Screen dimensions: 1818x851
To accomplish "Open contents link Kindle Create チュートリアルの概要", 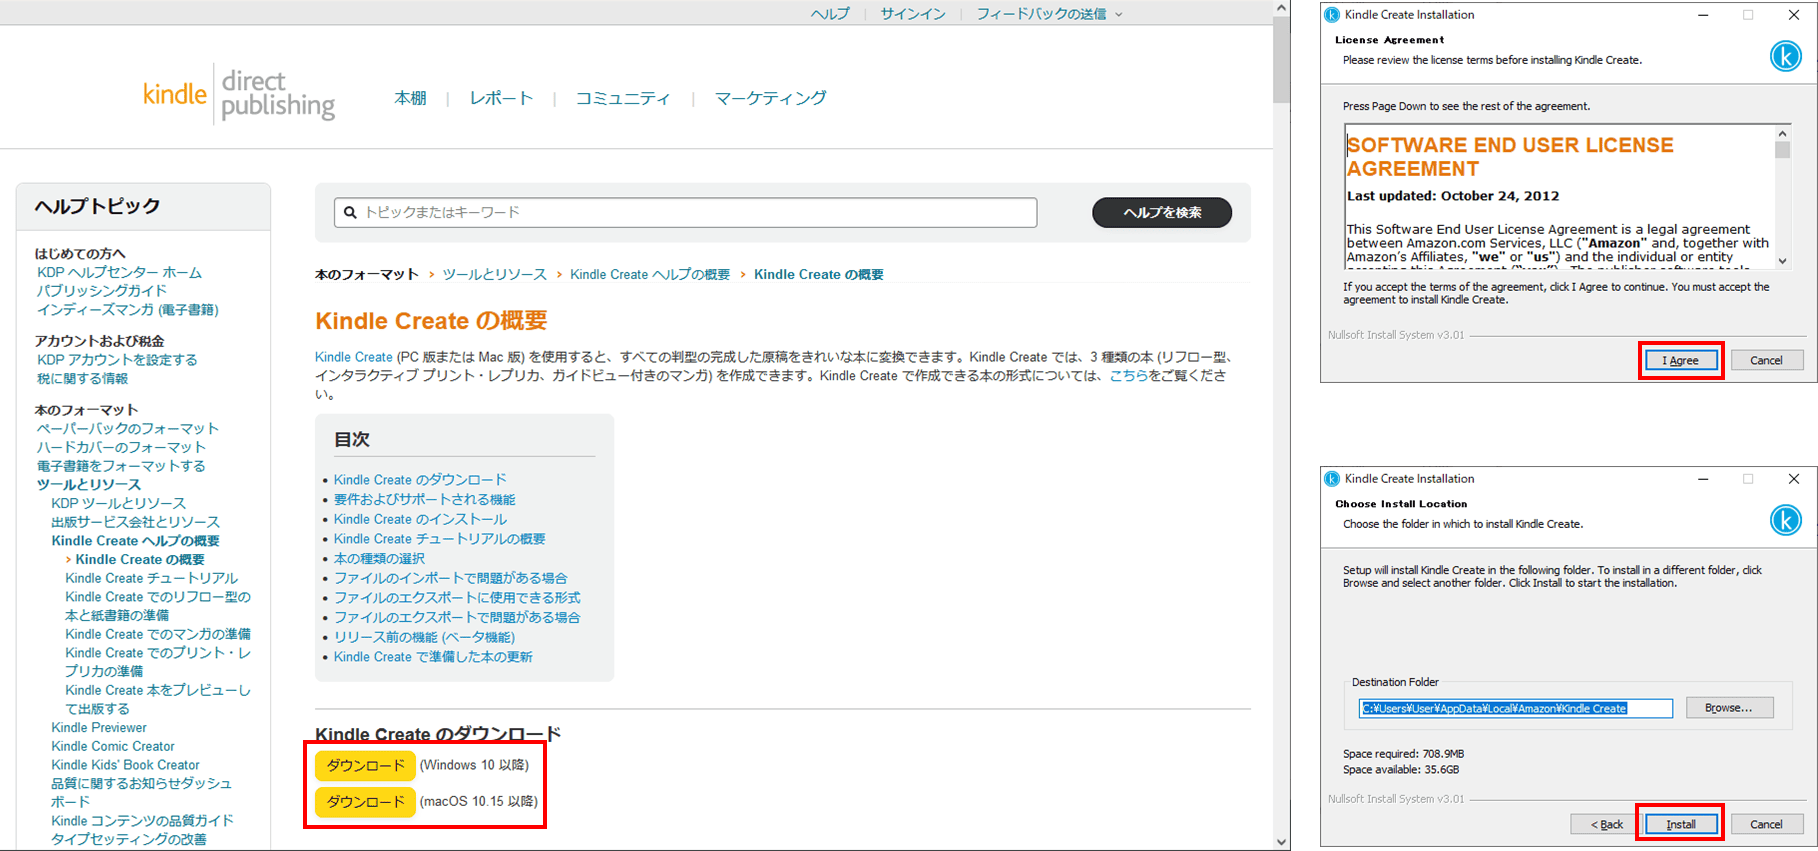I will pyautogui.click(x=439, y=539).
